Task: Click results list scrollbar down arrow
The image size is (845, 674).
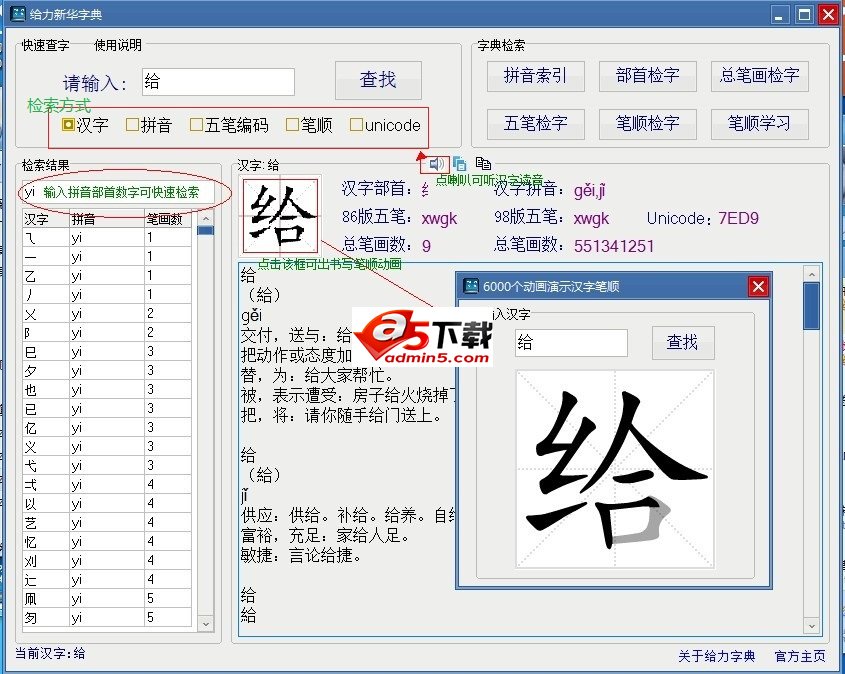Action: point(205,623)
